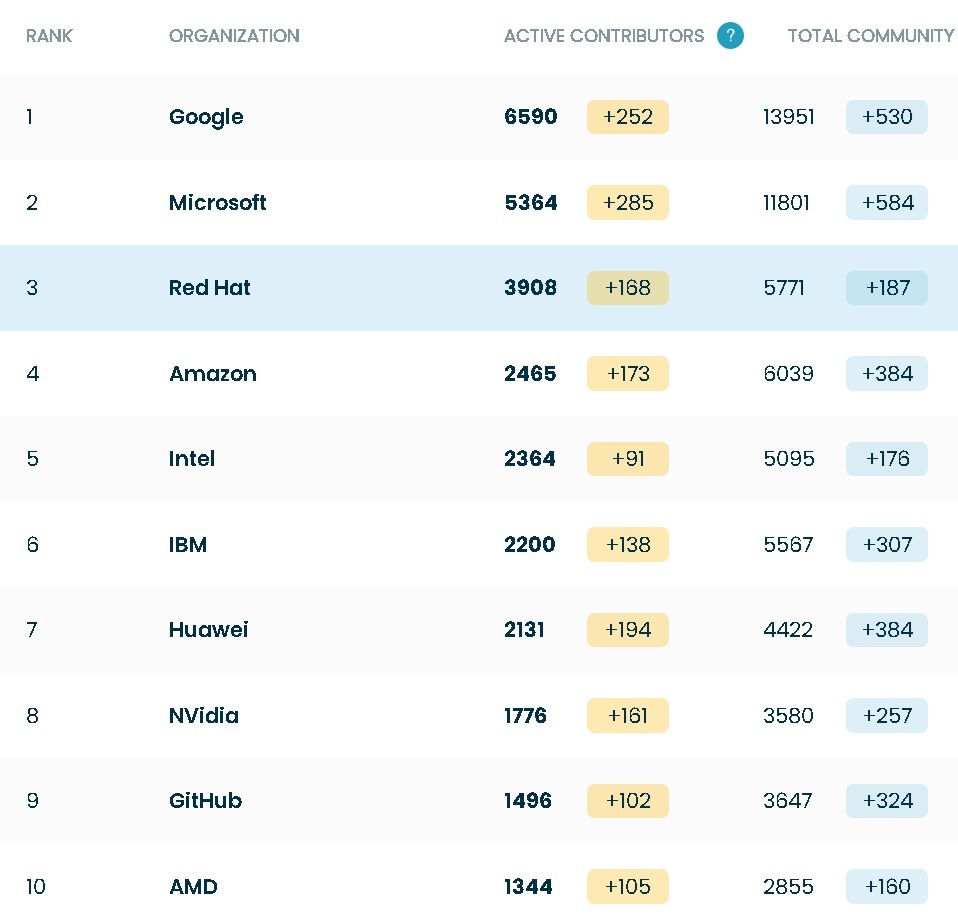Click the Intel organization name
Image resolution: width=958 pixels, height=921 pixels.
click(192, 459)
